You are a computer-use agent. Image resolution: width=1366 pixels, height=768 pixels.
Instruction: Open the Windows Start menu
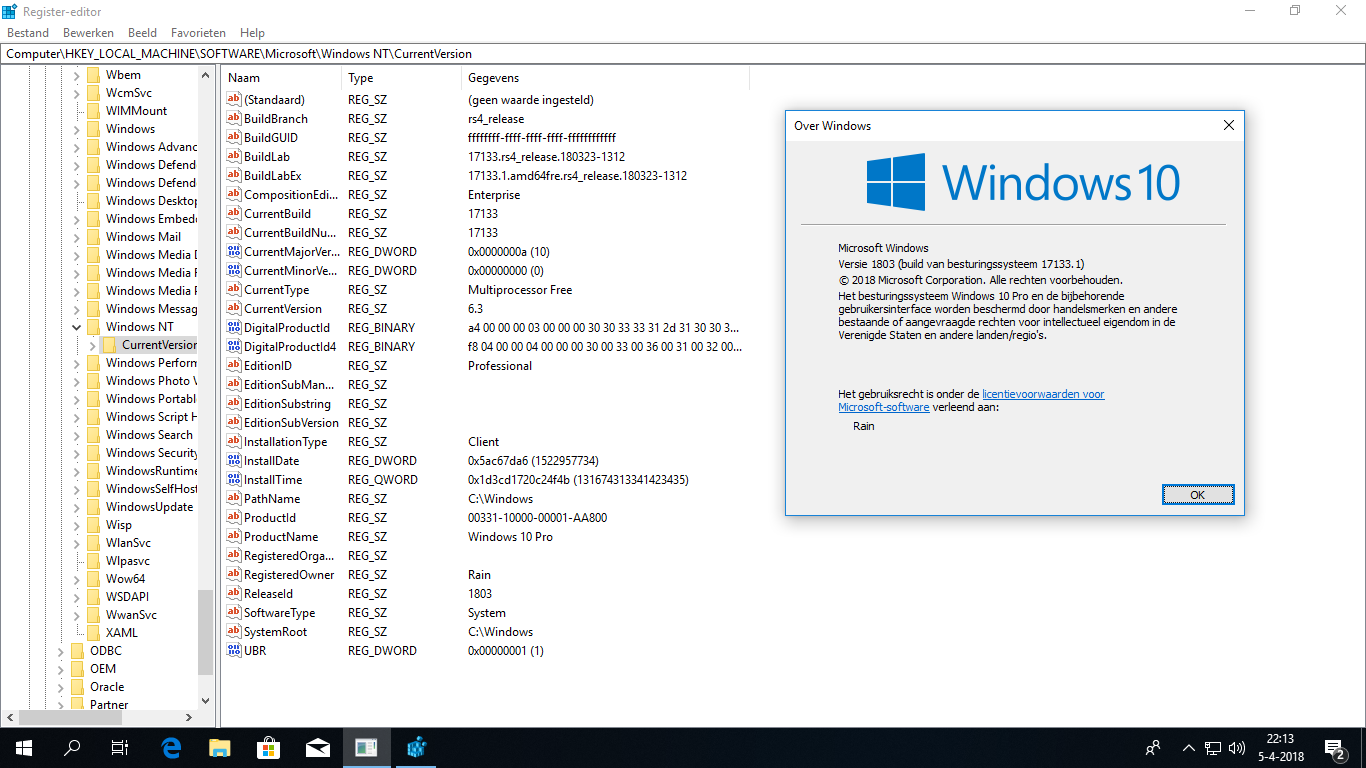tap(23, 748)
